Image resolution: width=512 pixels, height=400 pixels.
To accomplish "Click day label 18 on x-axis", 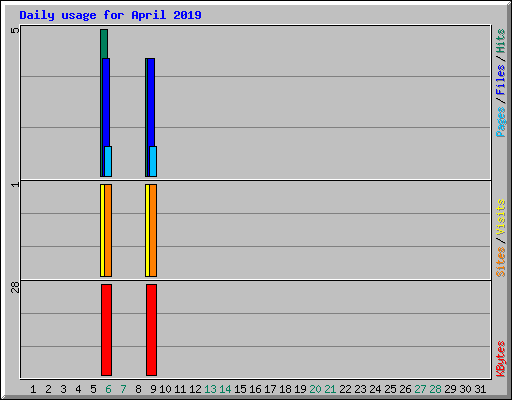I will pos(285,389).
